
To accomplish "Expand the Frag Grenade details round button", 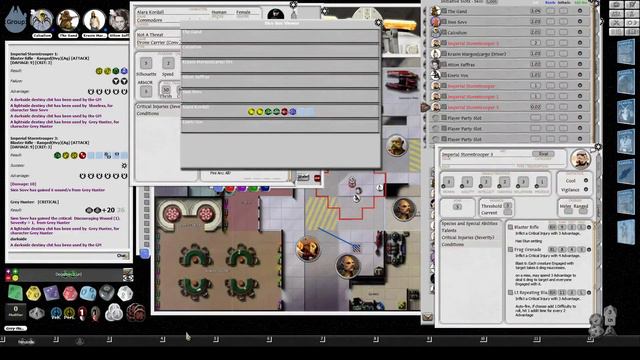I will point(589,249).
